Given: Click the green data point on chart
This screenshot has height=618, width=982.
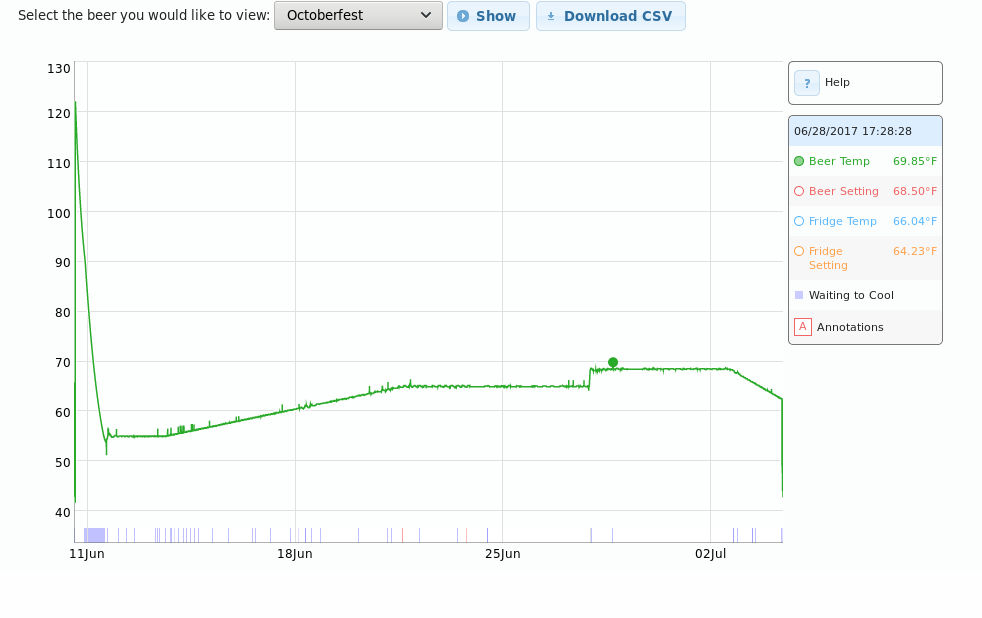Looking at the screenshot, I should point(613,363).
